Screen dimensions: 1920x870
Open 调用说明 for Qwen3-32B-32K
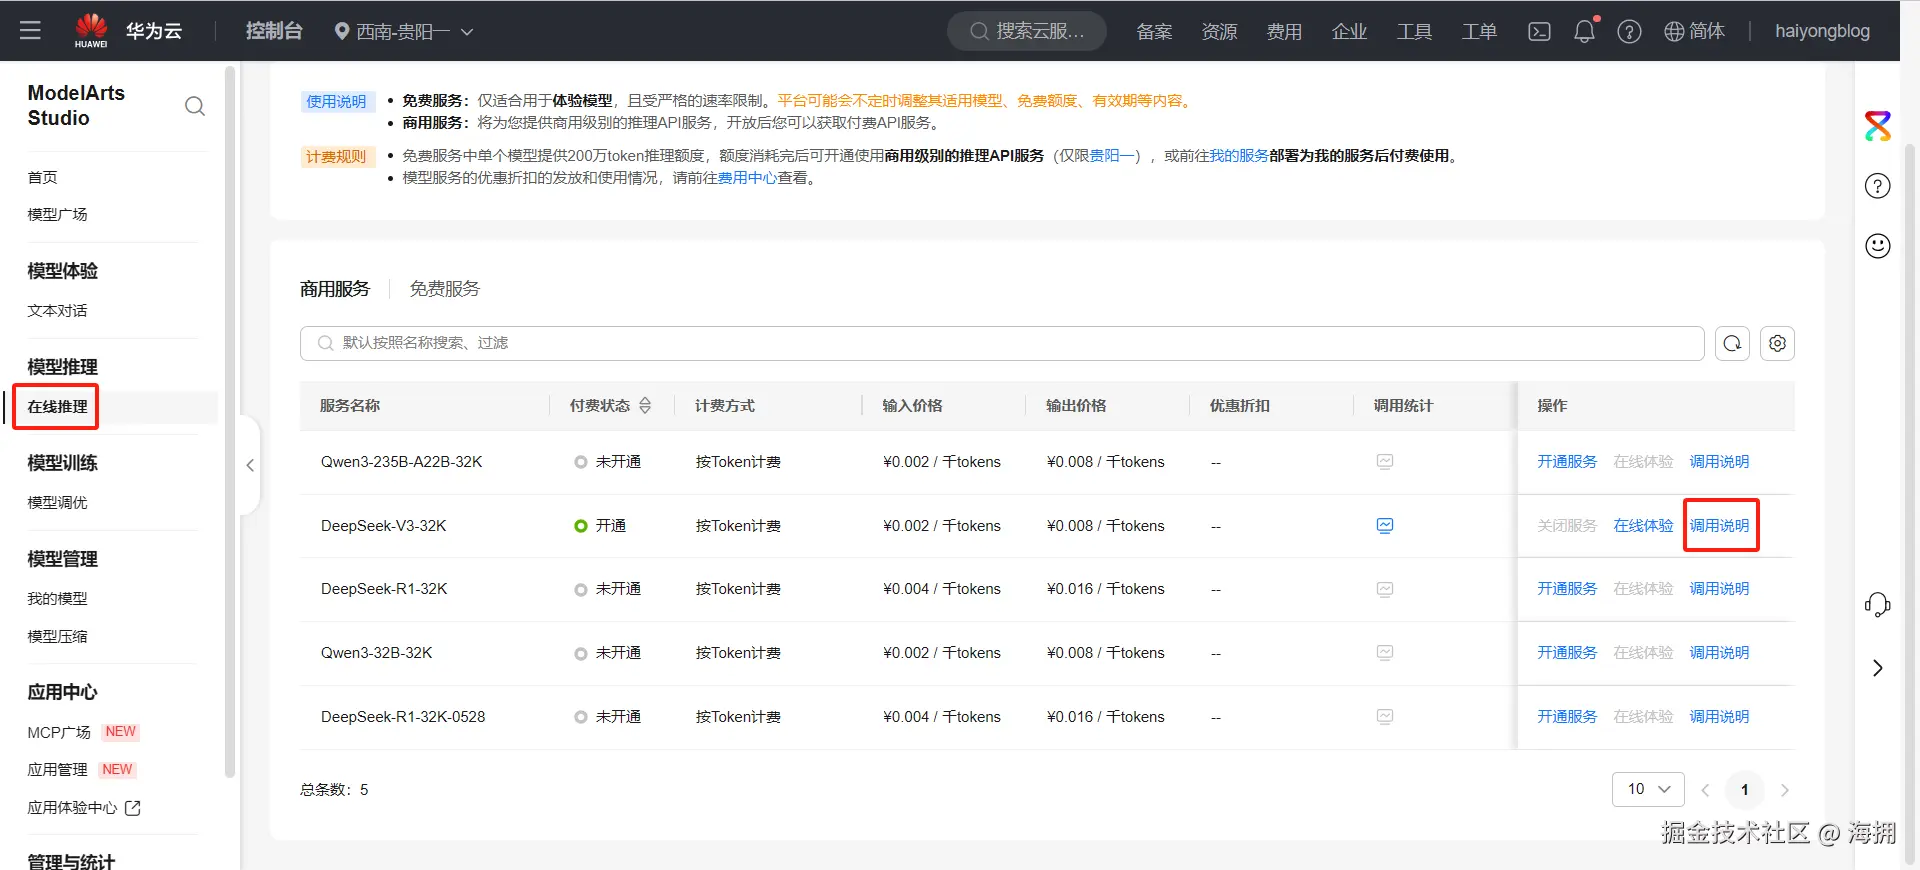(x=1719, y=652)
